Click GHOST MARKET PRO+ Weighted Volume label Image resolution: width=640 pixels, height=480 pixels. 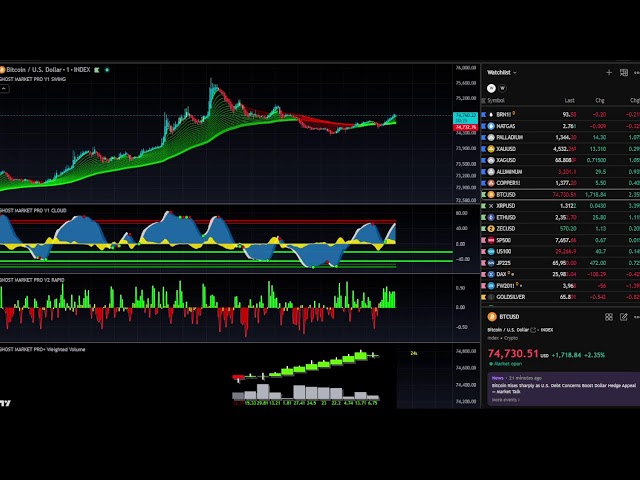[x=42, y=349]
